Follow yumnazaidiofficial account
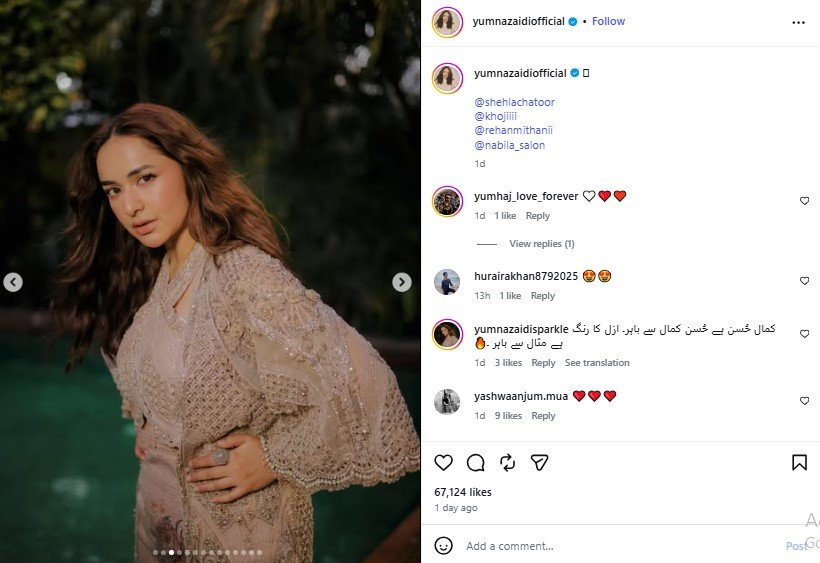Viewport: 820px width, 563px height. [608, 21]
